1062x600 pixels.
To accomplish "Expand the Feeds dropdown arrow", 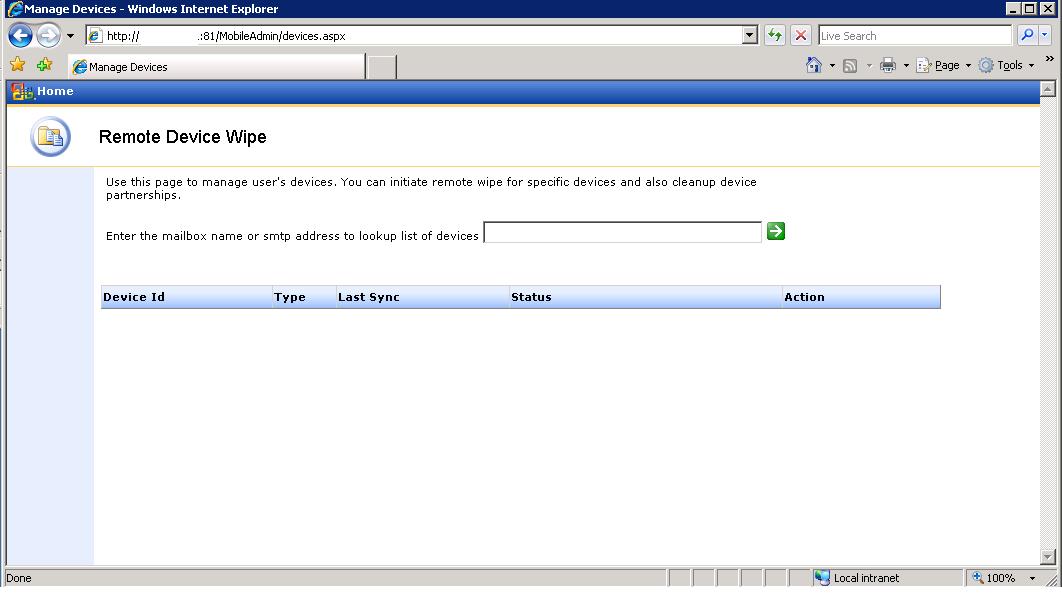I will pos(869,66).
